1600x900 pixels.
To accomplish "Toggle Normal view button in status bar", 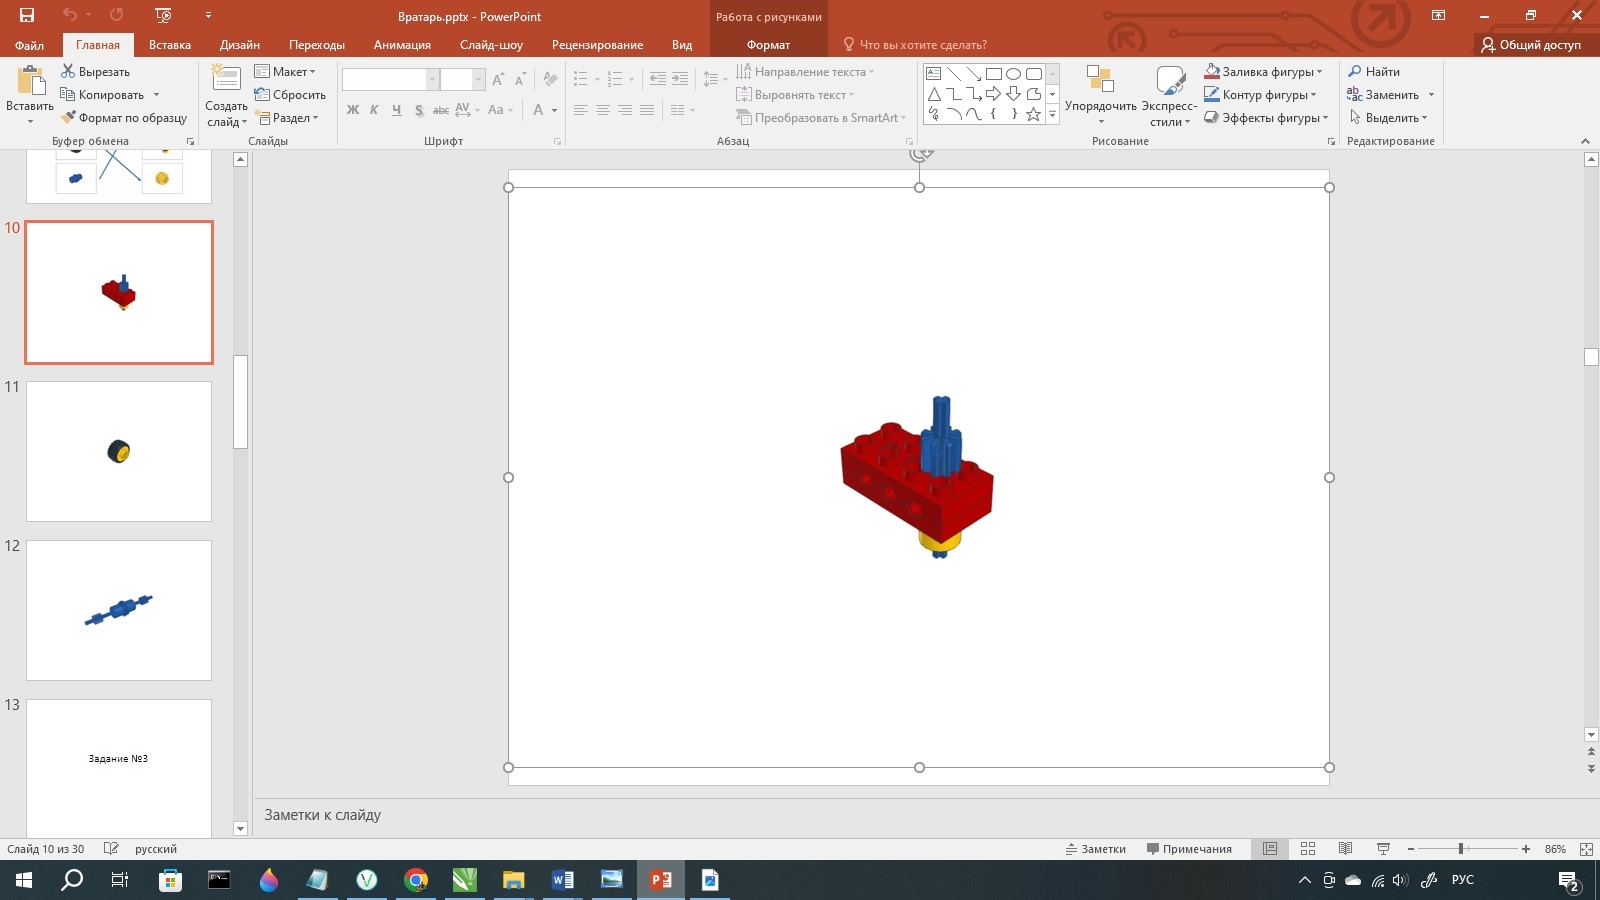I will click(1270, 849).
